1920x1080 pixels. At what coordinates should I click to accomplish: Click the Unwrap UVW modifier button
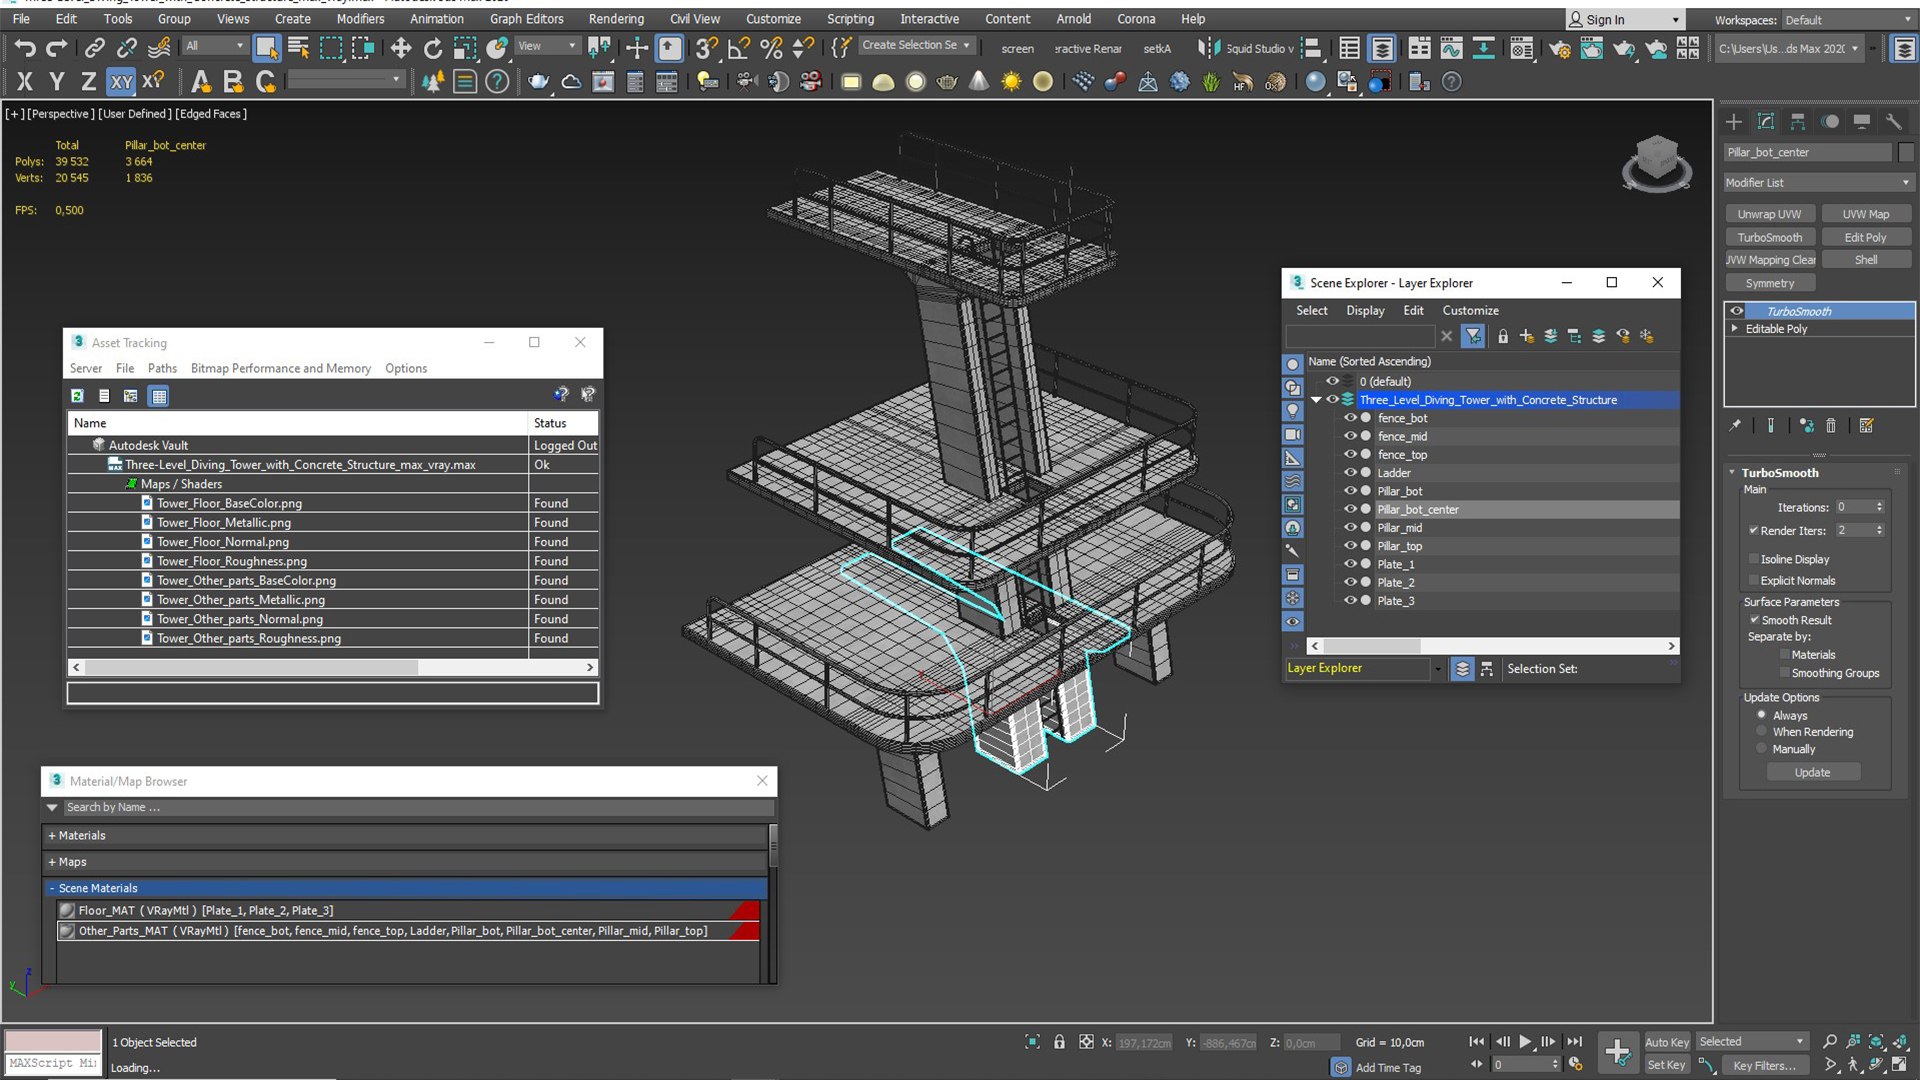point(1769,214)
